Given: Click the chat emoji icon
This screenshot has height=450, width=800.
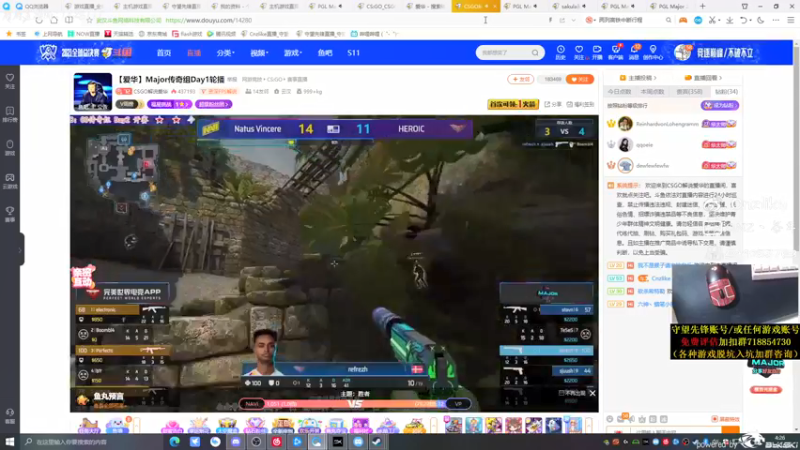Looking at the screenshot, I should [x=610, y=419].
